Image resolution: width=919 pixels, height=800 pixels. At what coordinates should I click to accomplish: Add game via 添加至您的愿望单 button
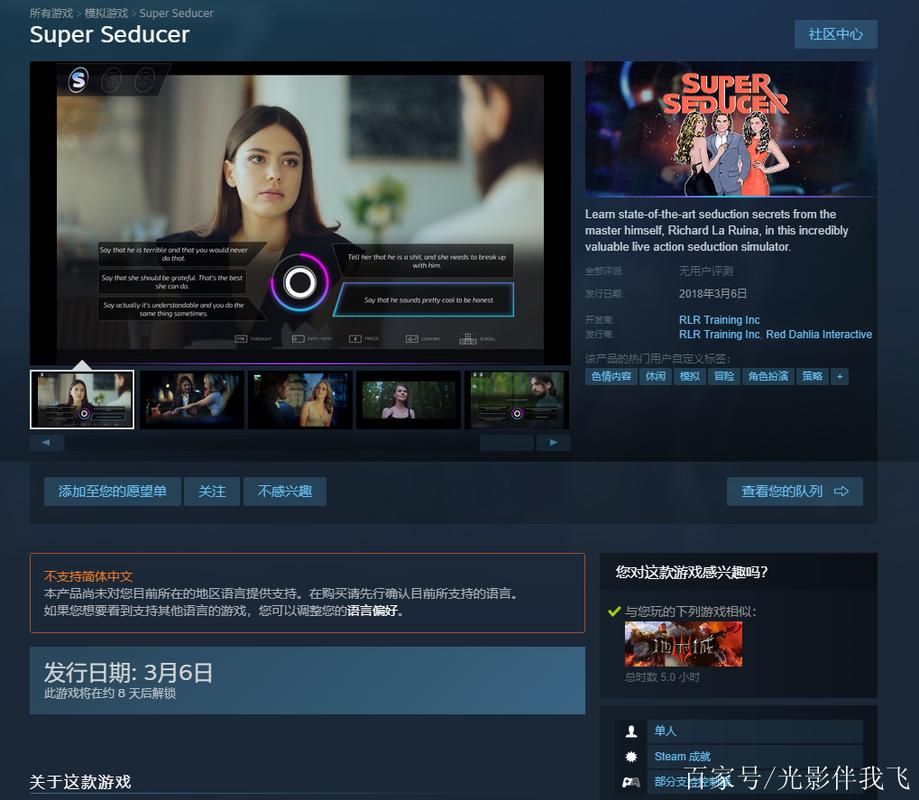[x=112, y=491]
